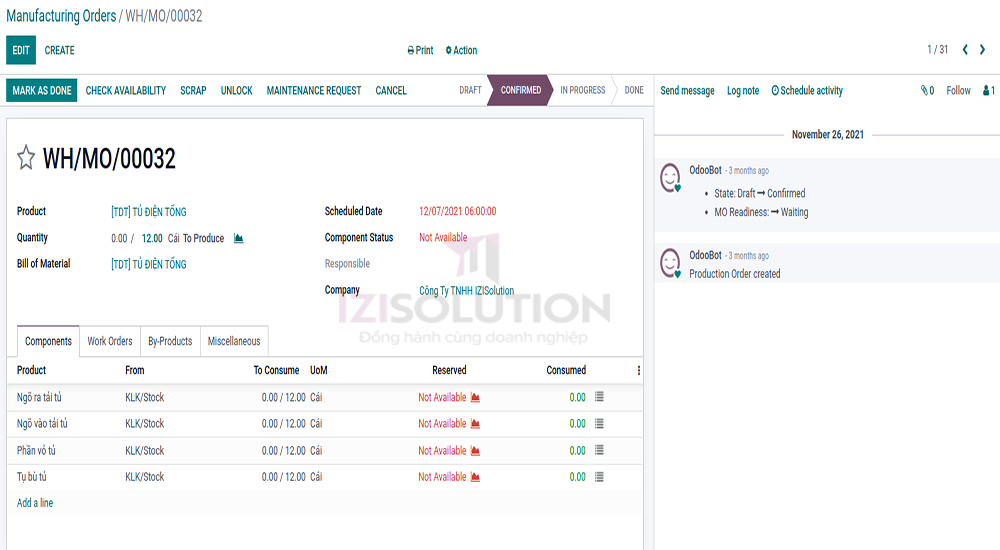Open Bill of Material [TDT] TỦ ĐIỆN TỔNG link

[149, 264]
